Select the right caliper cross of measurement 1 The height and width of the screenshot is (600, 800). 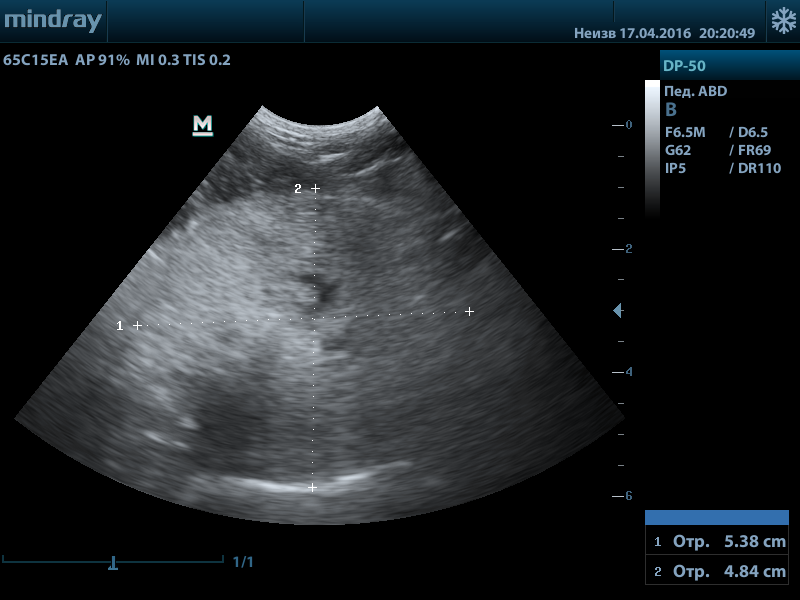(469, 312)
